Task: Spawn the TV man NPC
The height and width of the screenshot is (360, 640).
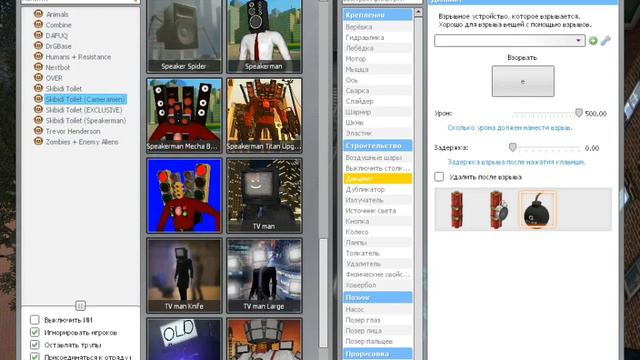Action: point(264,196)
